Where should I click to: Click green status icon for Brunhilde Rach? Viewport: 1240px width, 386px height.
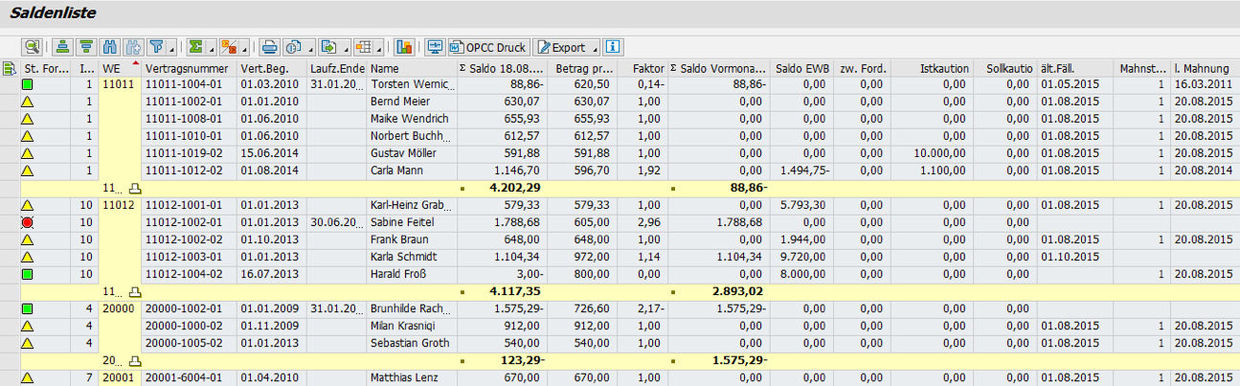point(28,309)
